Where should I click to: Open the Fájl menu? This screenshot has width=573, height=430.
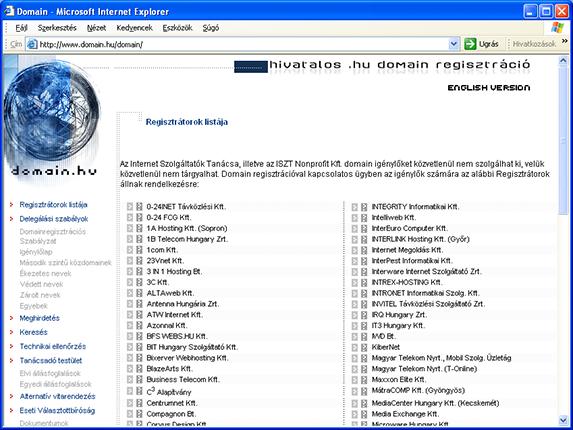pos(21,28)
